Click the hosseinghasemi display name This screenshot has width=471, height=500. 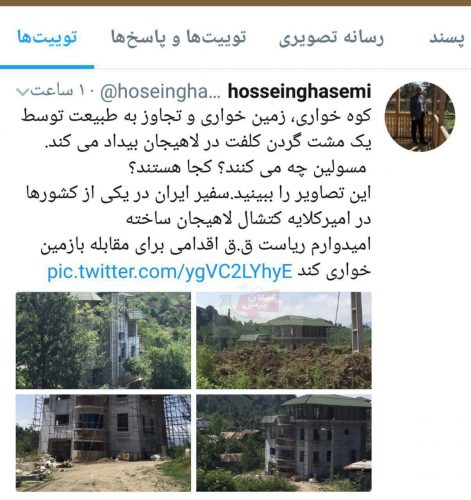[299, 91]
